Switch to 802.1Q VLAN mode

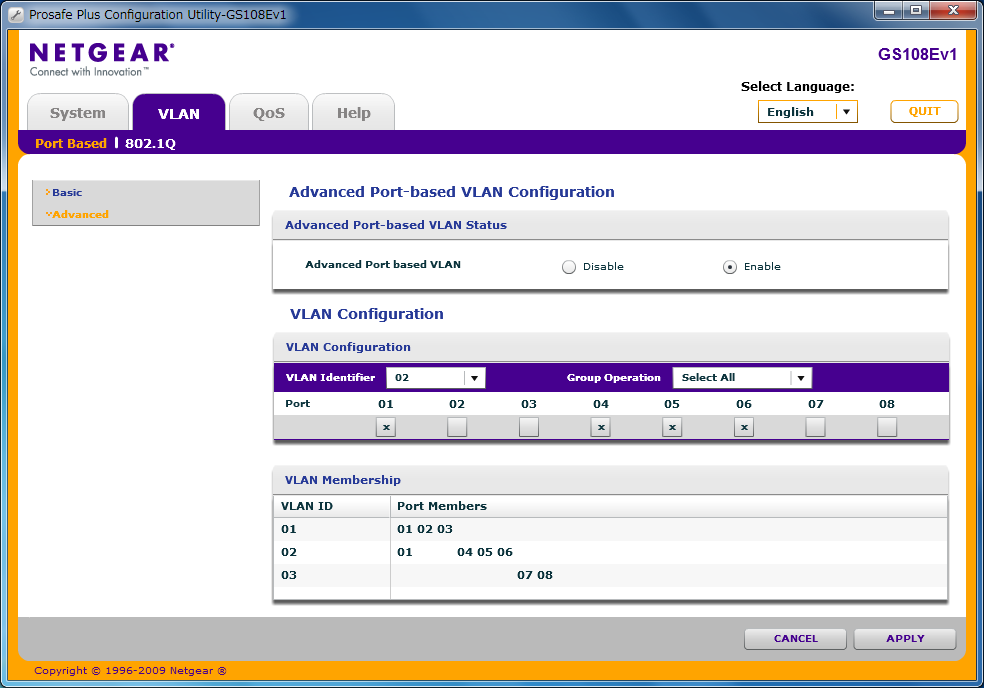click(150, 143)
